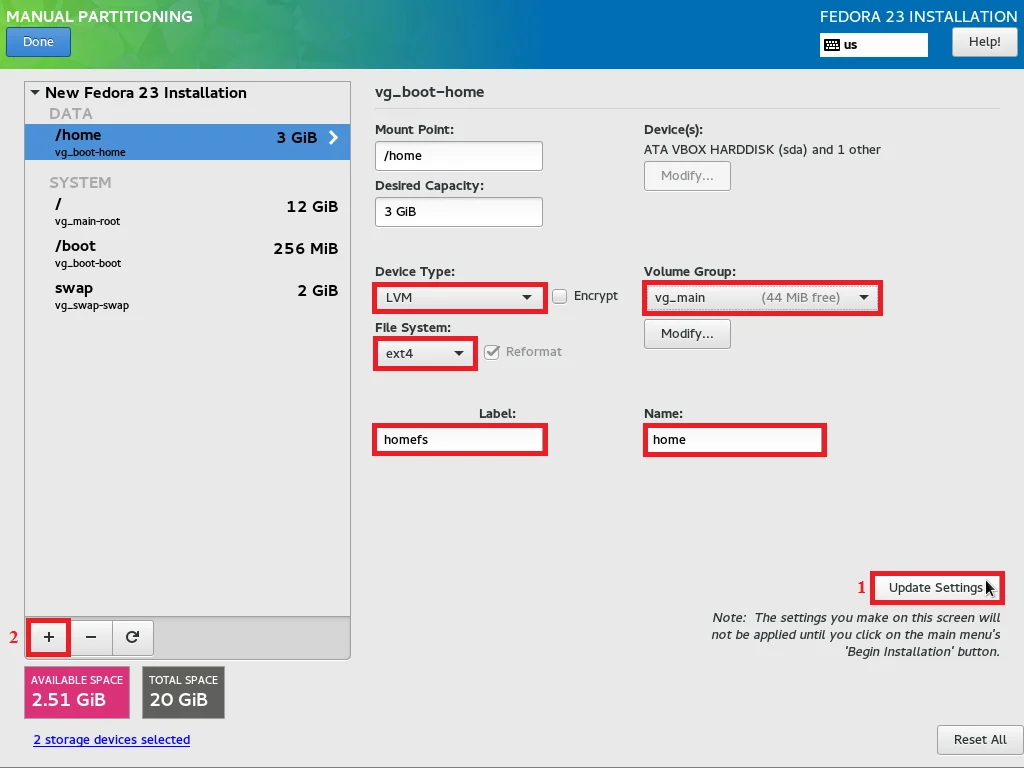Screen dimensions: 1024x768
Task: Open the Help! button
Action: click(984, 42)
